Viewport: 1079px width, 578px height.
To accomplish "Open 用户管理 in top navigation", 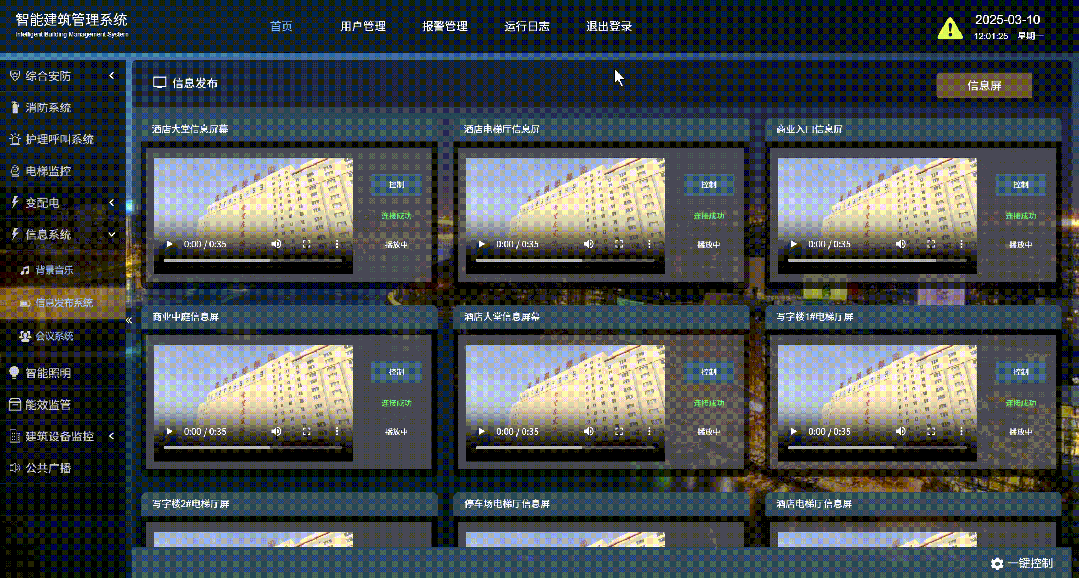I will (x=363, y=27).
